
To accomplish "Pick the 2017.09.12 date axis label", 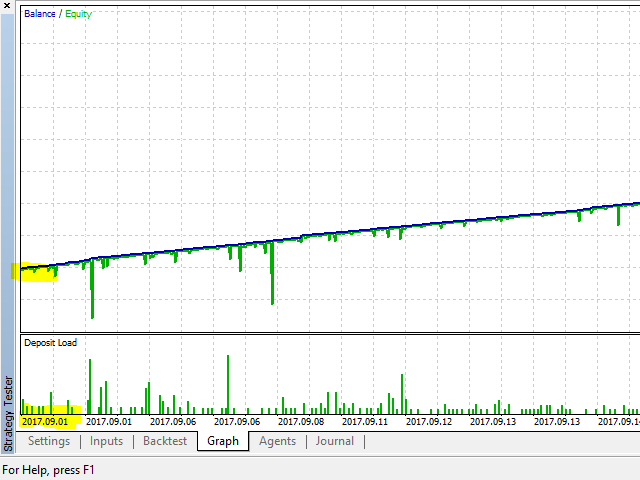I will pos(429,422).
